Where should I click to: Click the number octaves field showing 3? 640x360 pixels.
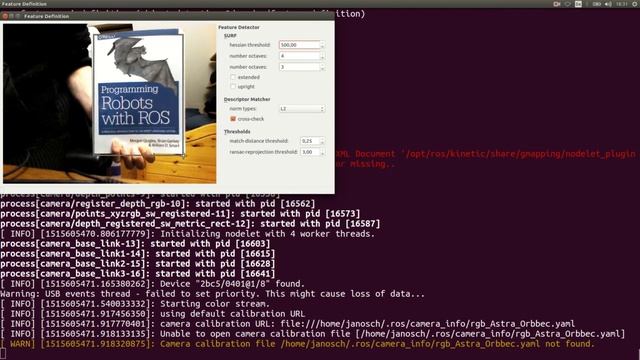(x=299, y=67)
